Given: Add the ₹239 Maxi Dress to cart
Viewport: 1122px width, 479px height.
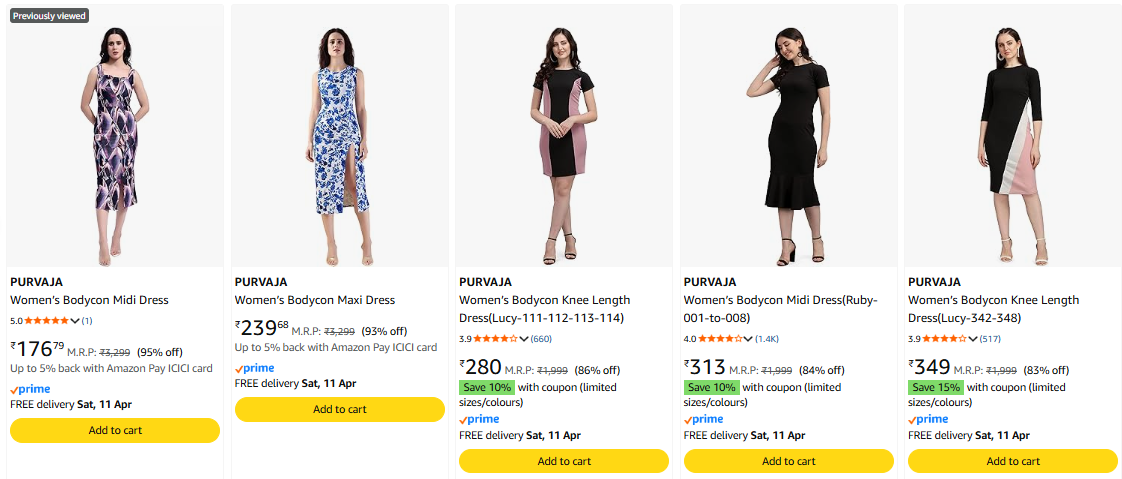Looking at the screenshot, I should 339,409.
